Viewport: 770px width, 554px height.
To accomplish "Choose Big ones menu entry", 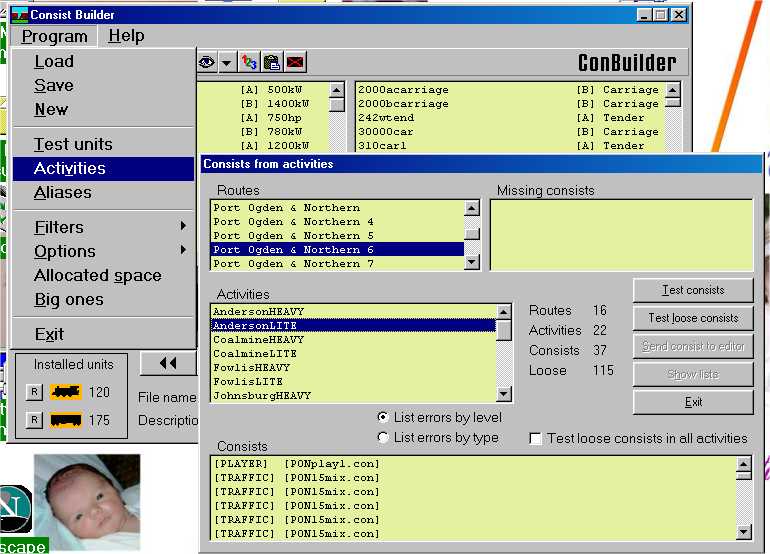I will (x=104, y=299).
